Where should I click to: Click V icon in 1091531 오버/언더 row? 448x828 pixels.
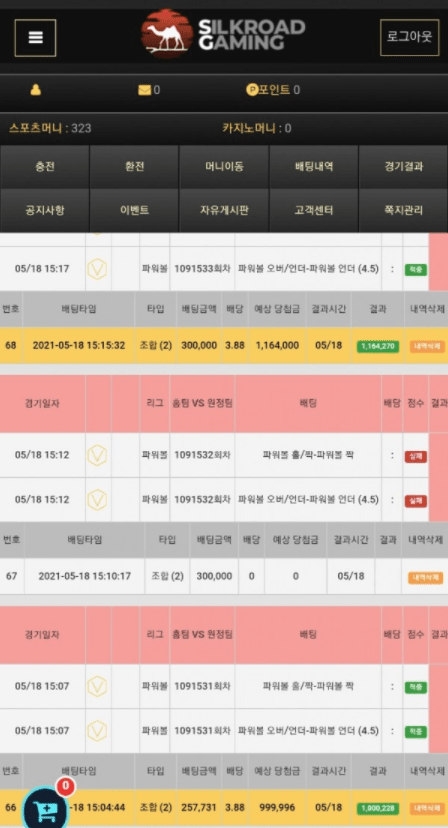(97, 731)
